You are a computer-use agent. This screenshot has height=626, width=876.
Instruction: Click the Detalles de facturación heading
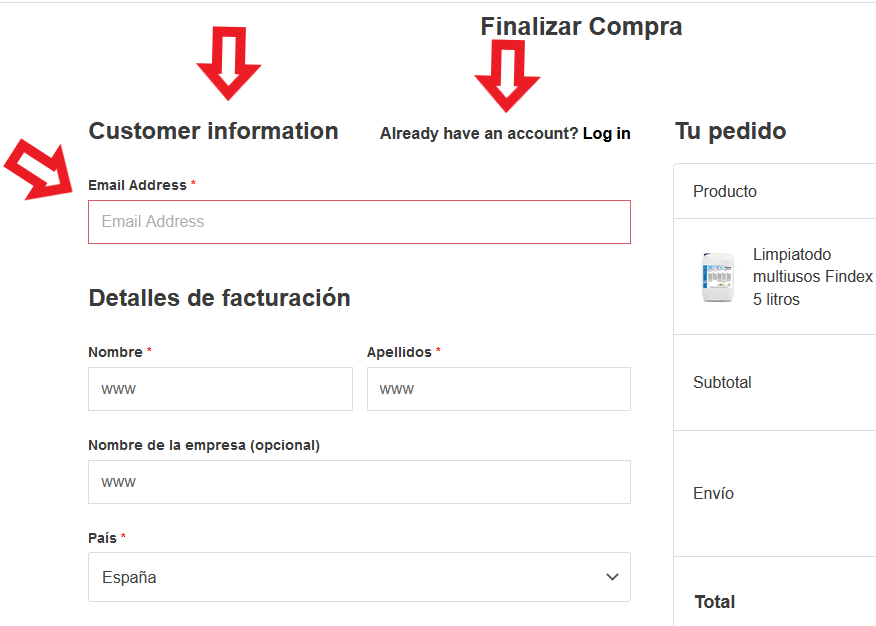220,298
